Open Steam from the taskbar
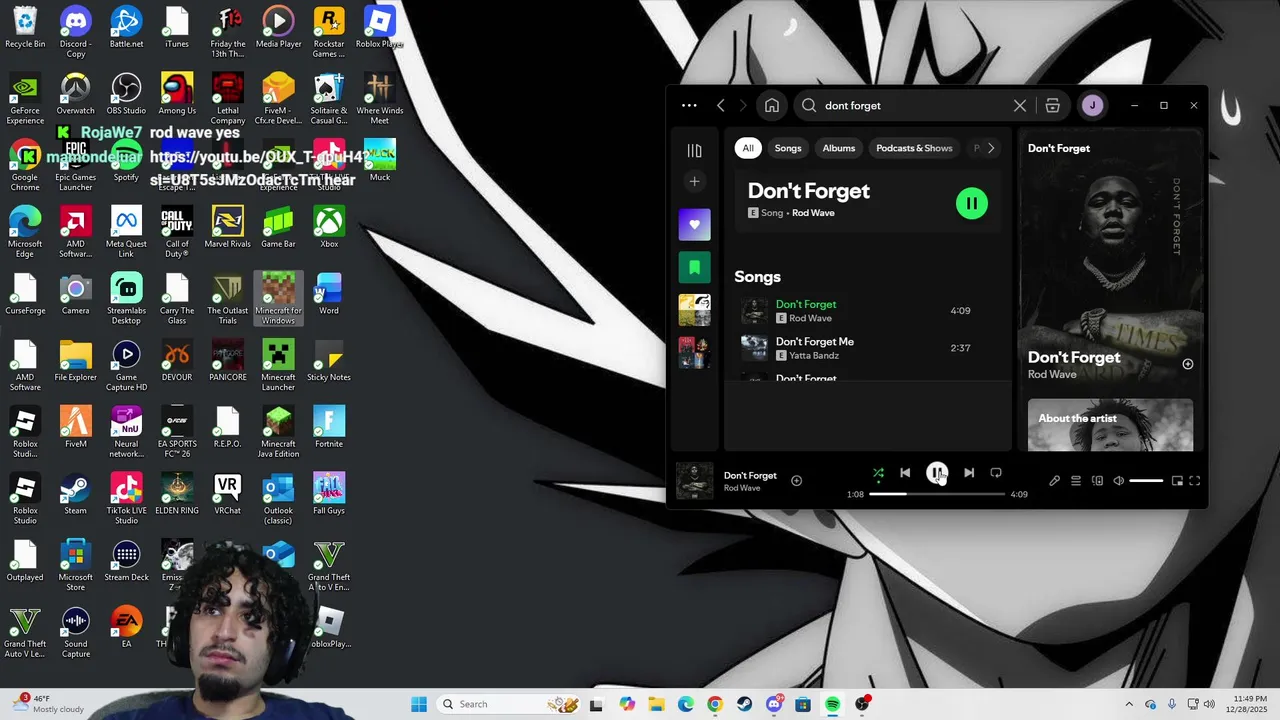 (744, 704)
